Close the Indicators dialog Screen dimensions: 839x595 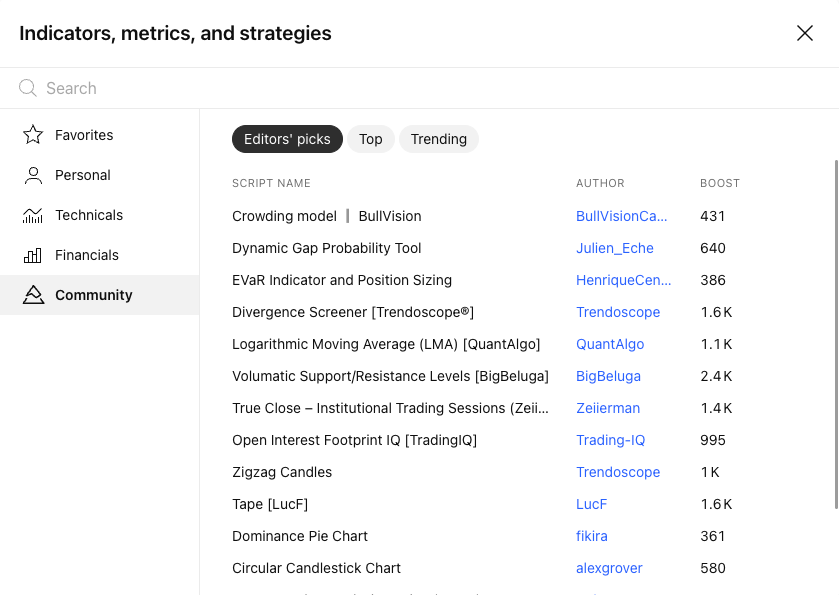(805, 33)
